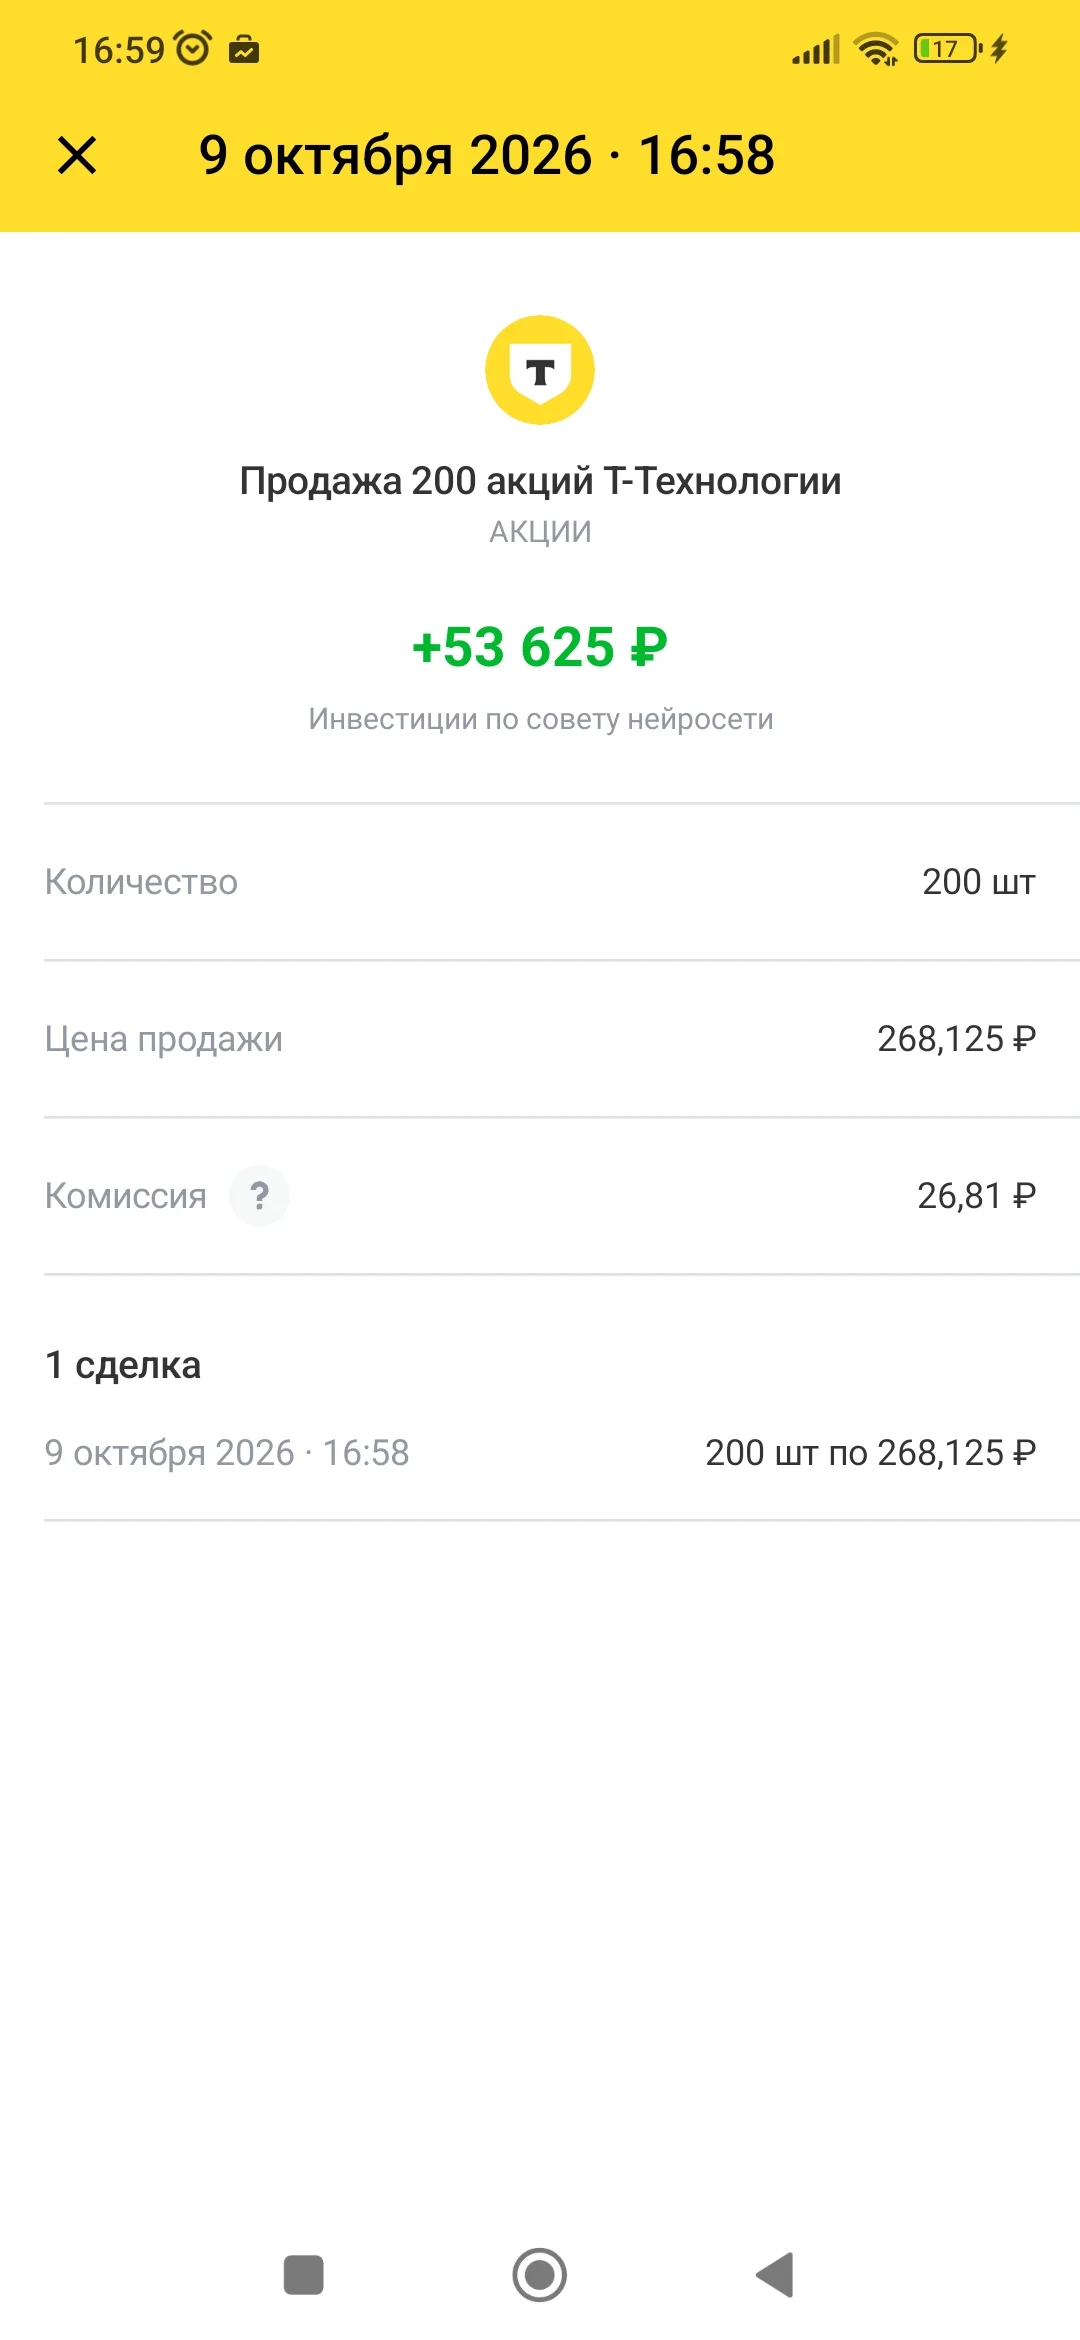Tap the Android back navigation triangle

point(775,2275)
